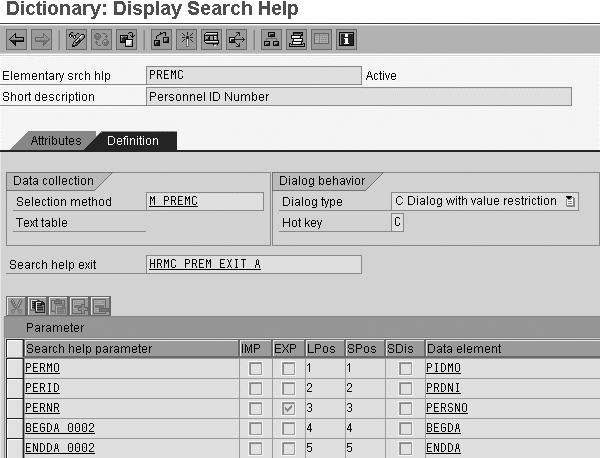Click the select-all button at table header corner

tap(15, 349)
